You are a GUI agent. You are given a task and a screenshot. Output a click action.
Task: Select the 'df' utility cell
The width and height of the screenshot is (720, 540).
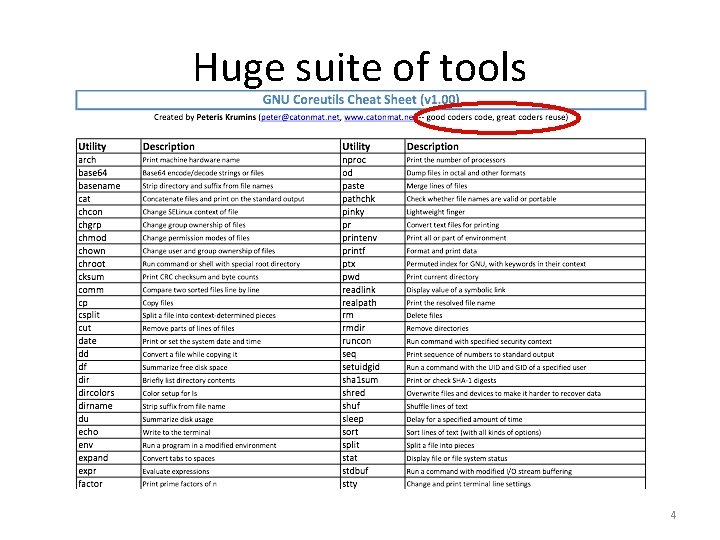[x=108, y=367]
